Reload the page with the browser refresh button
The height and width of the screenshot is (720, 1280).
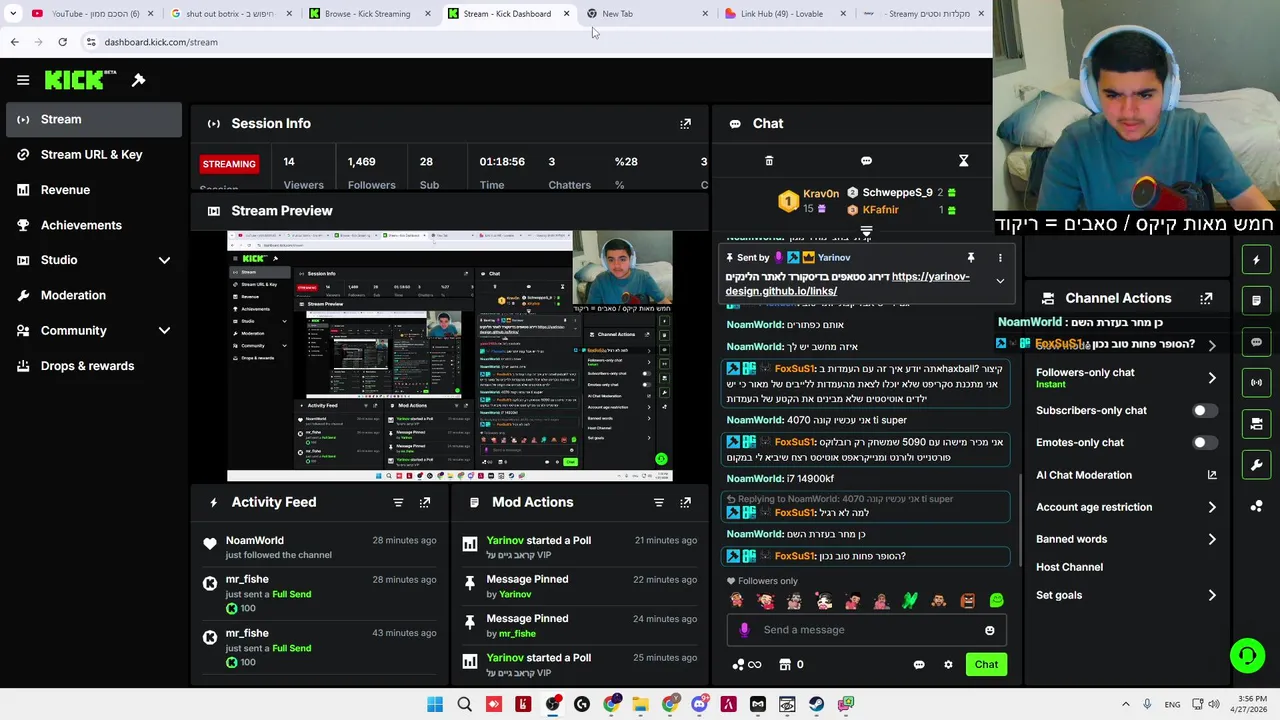pyautogui.click(x=62, y=42)
